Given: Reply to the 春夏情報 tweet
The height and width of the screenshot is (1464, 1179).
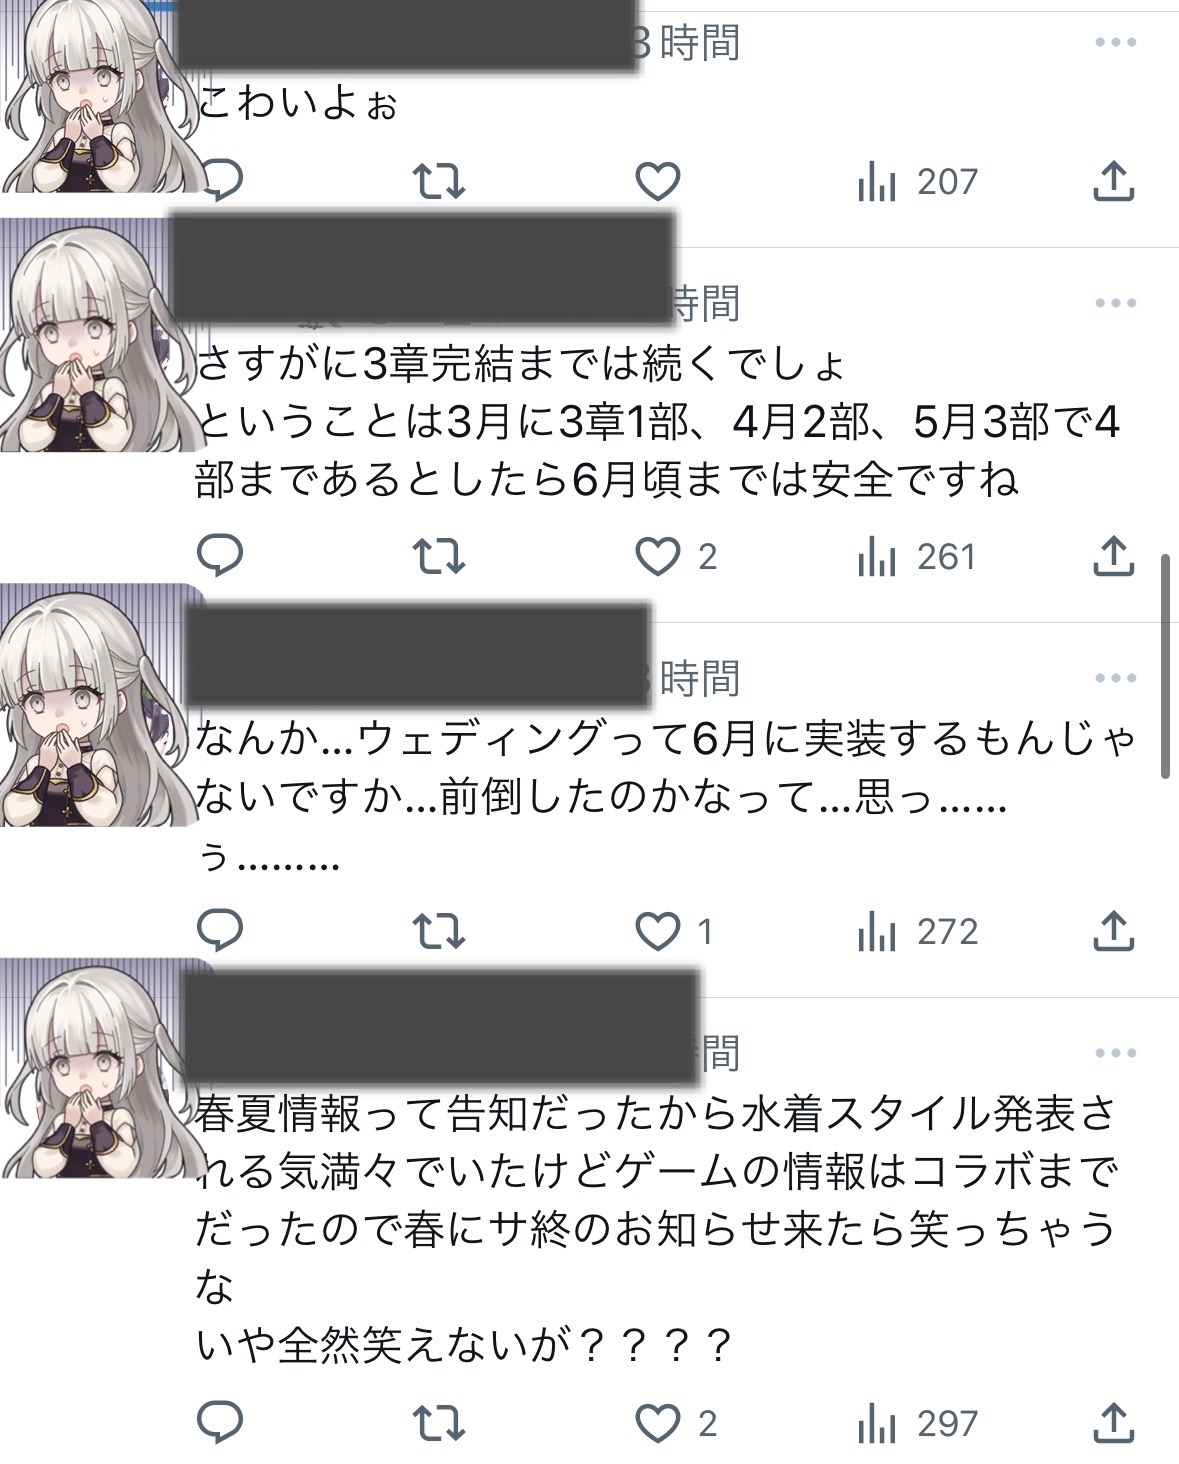Looking at the screenshot, I should [221, 1422].
